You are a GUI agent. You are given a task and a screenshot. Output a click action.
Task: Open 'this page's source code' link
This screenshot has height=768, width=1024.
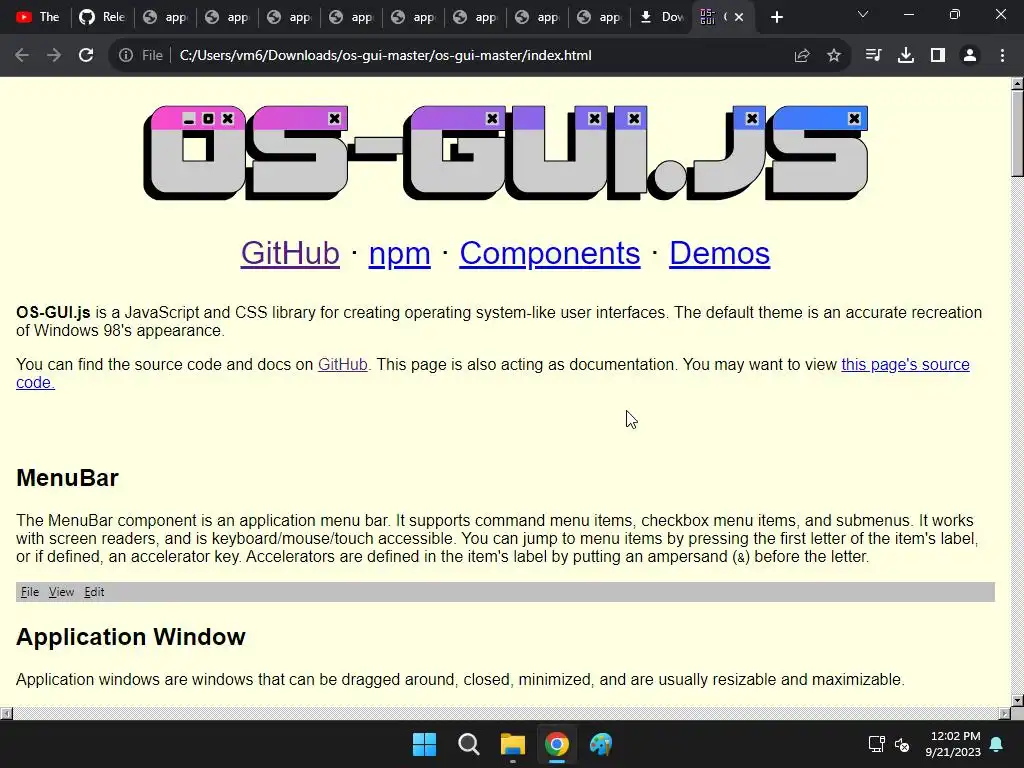point(905,364)
